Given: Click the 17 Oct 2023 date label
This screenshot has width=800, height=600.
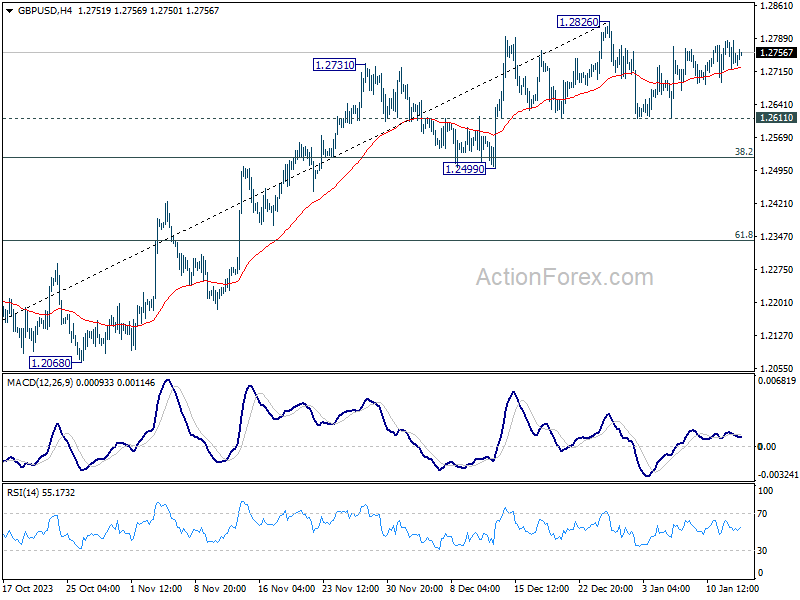Looking at the screenshot, I should click(x=29, y=588).
